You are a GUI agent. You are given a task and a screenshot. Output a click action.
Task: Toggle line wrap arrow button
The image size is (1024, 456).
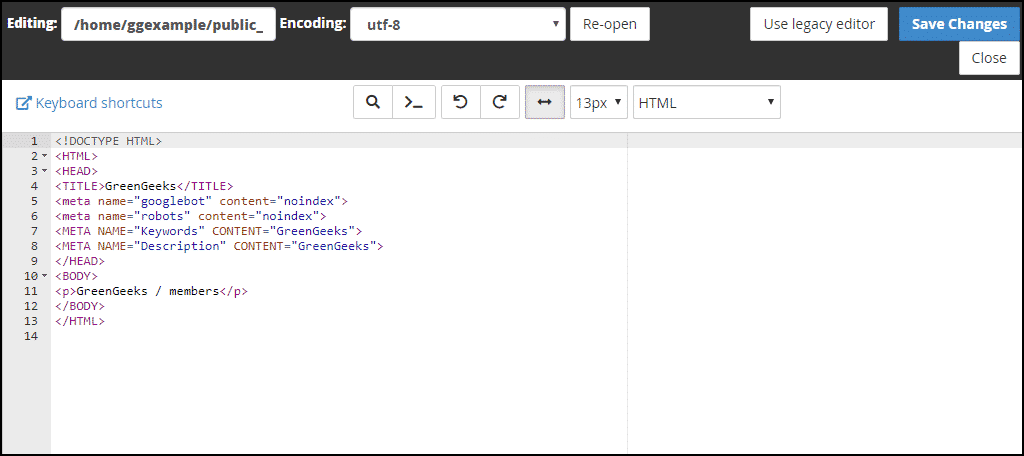(545, 103)
